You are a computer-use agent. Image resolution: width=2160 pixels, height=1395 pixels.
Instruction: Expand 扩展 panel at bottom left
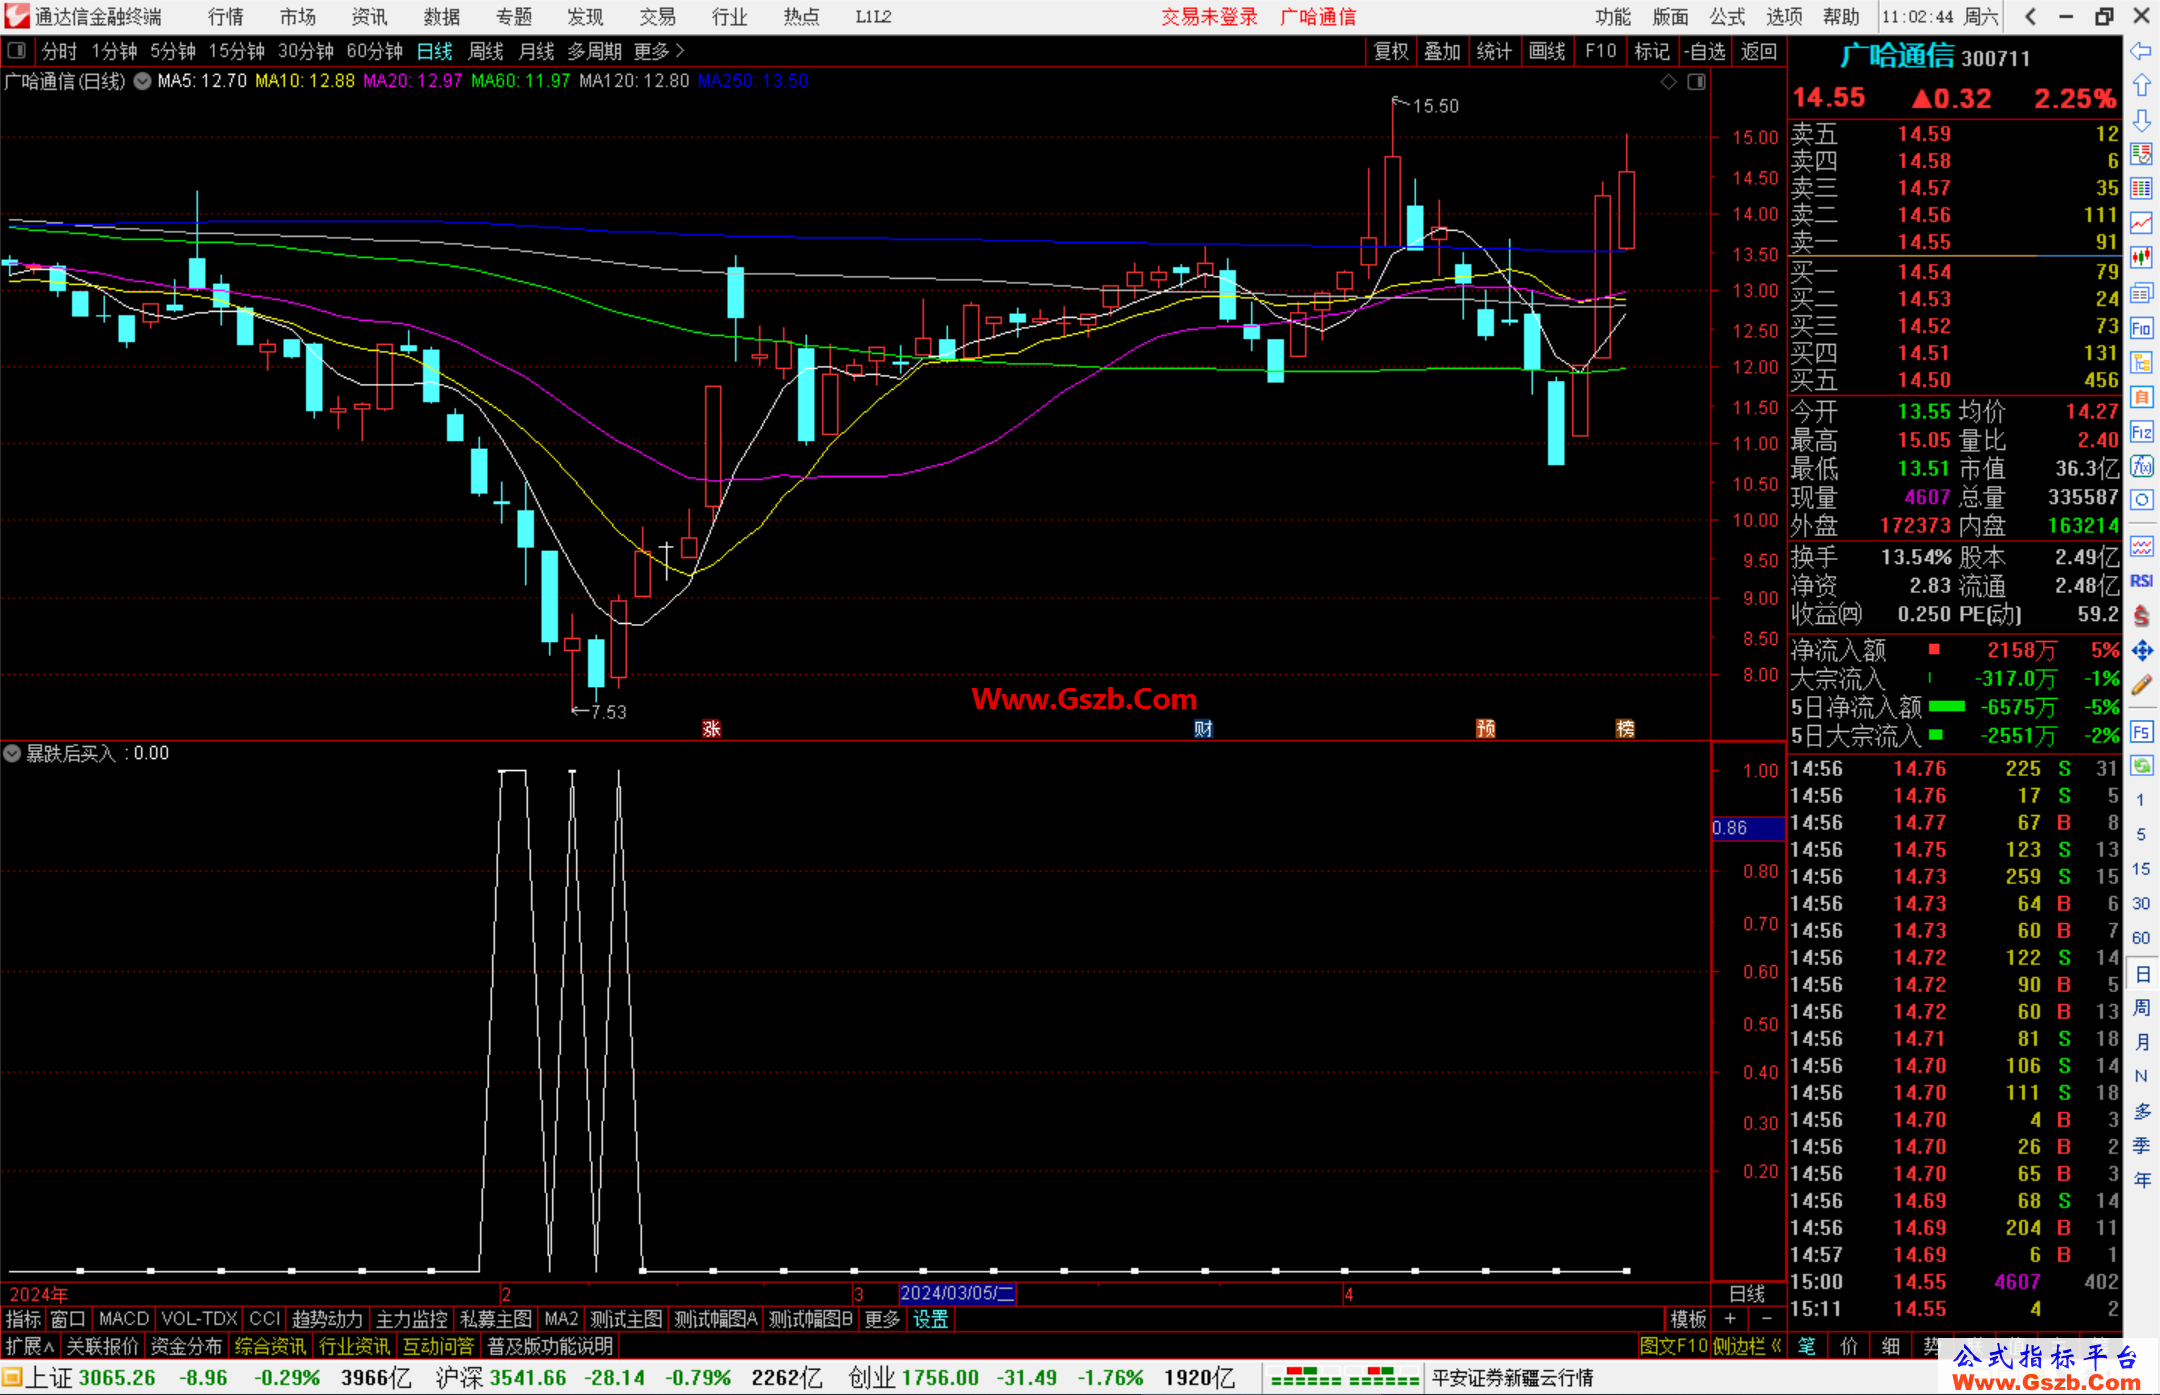click(x=29, y=1346)
